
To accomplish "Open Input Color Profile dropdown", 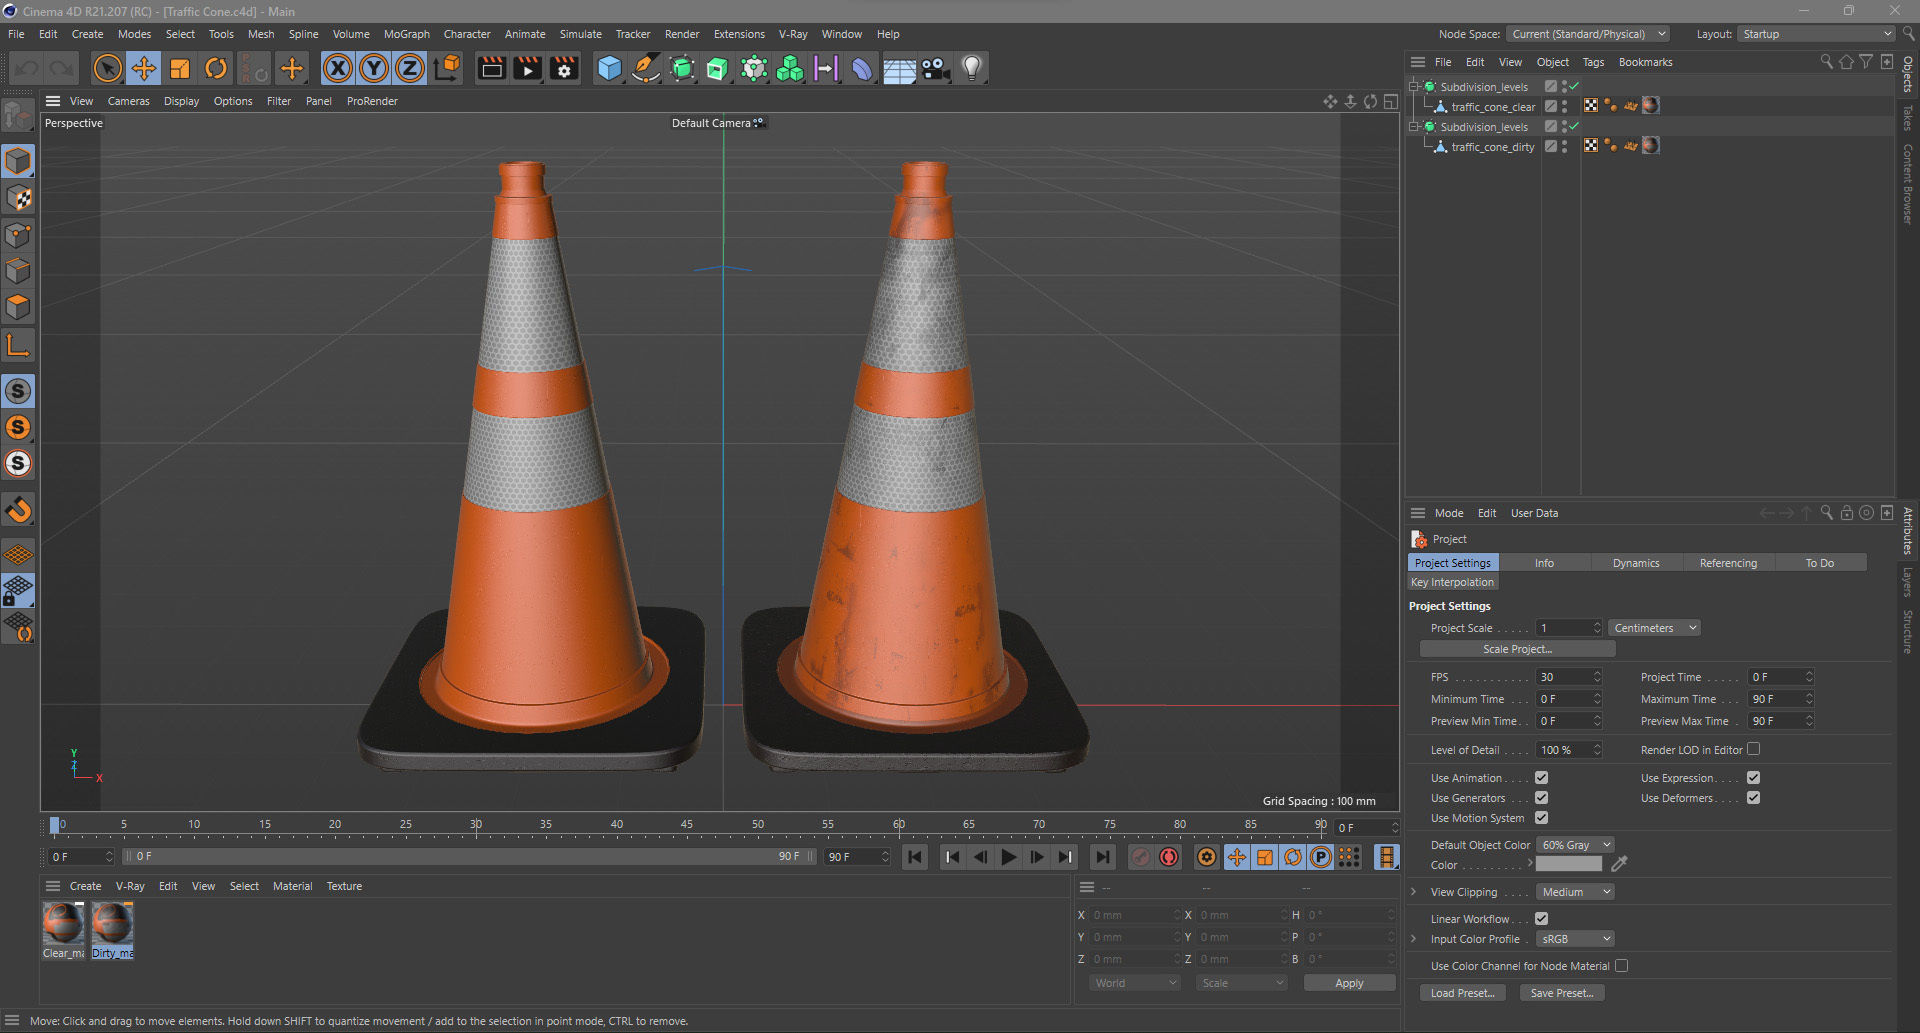I will (x=1575, y=939).
